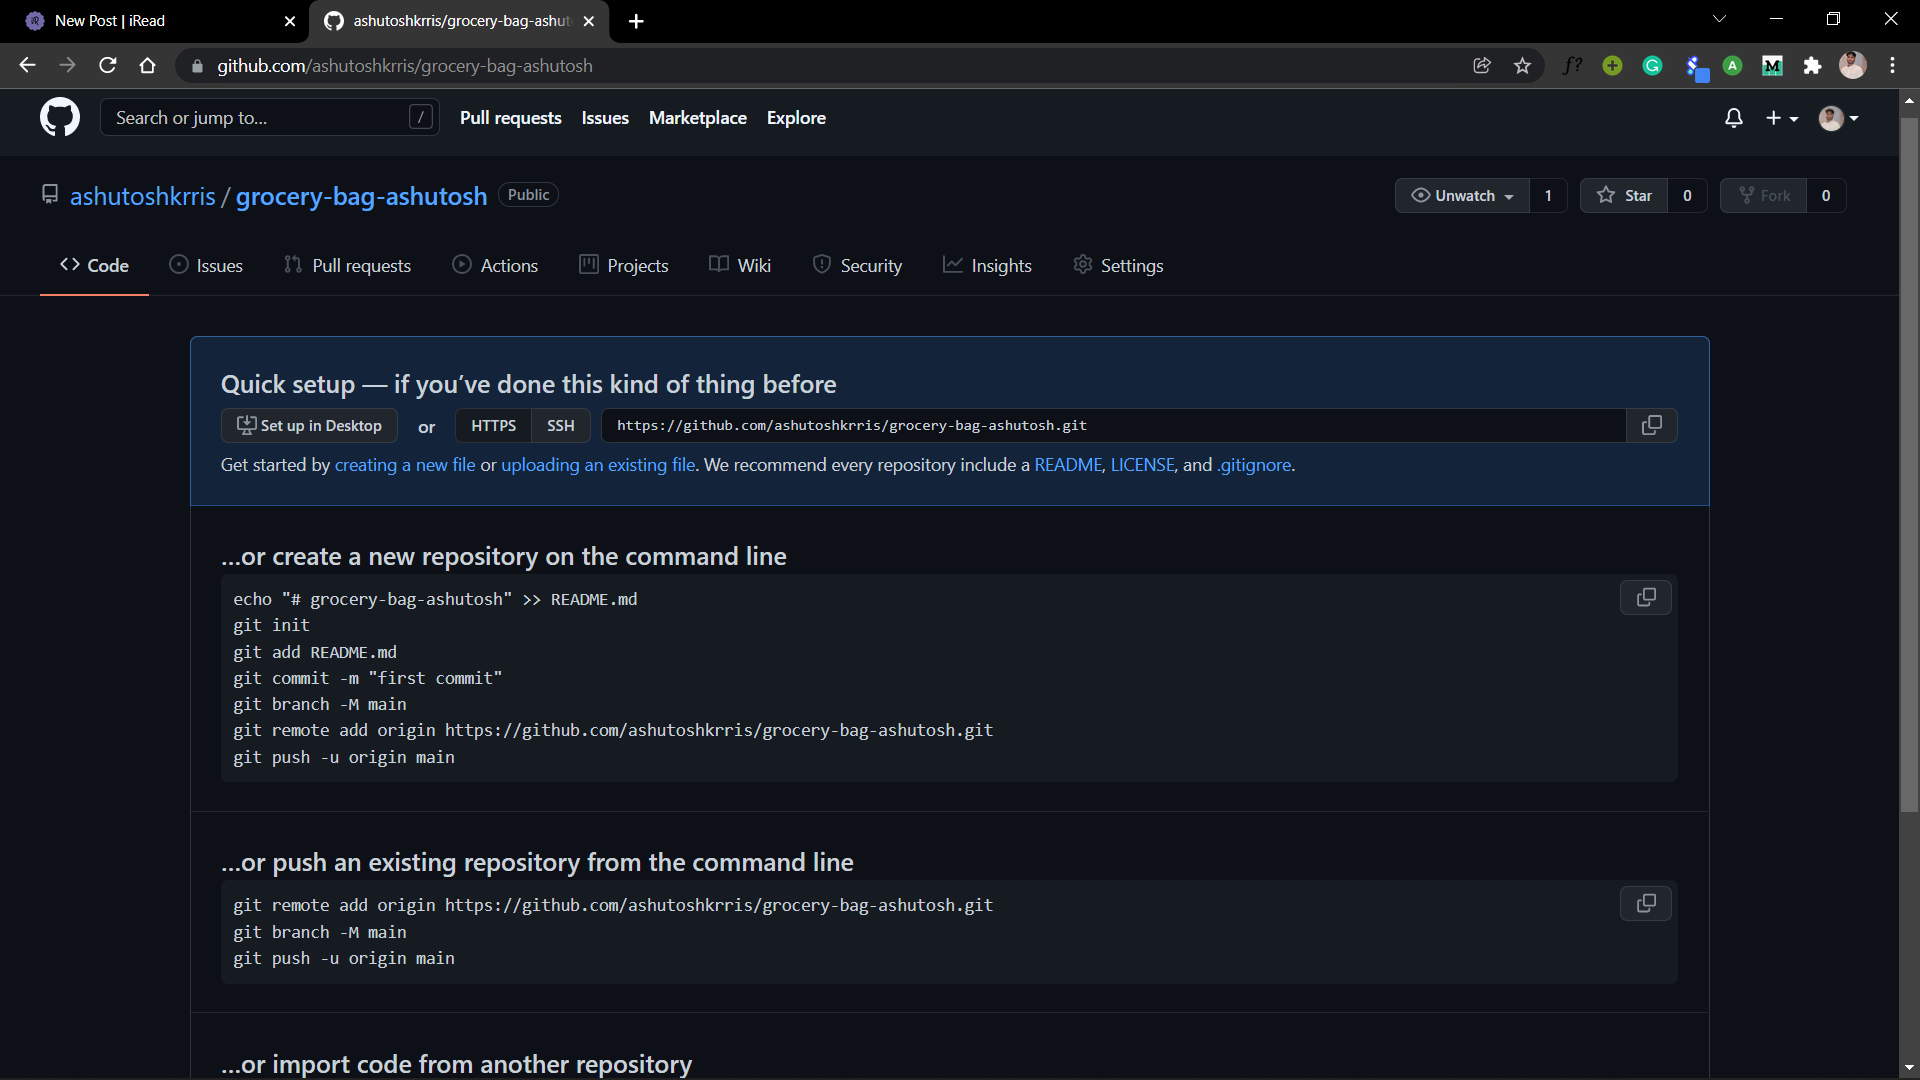Expand the Unwatch dropdown
This screenshot has width=1920, height=1080.
[1463, 196]
